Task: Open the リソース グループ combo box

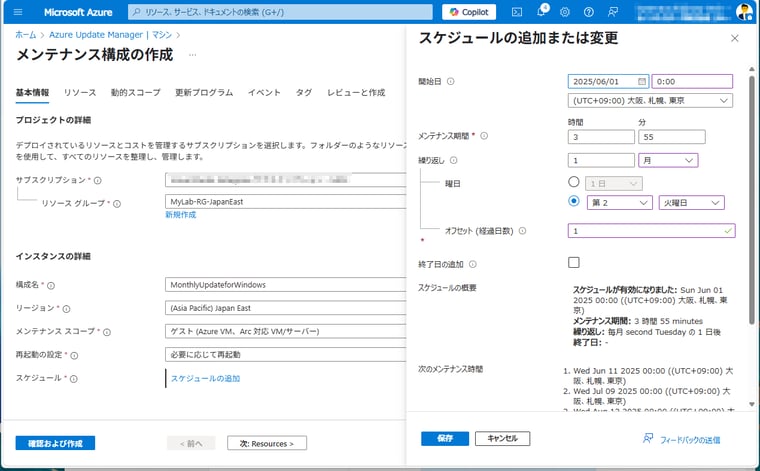Action: coord(285,202)
